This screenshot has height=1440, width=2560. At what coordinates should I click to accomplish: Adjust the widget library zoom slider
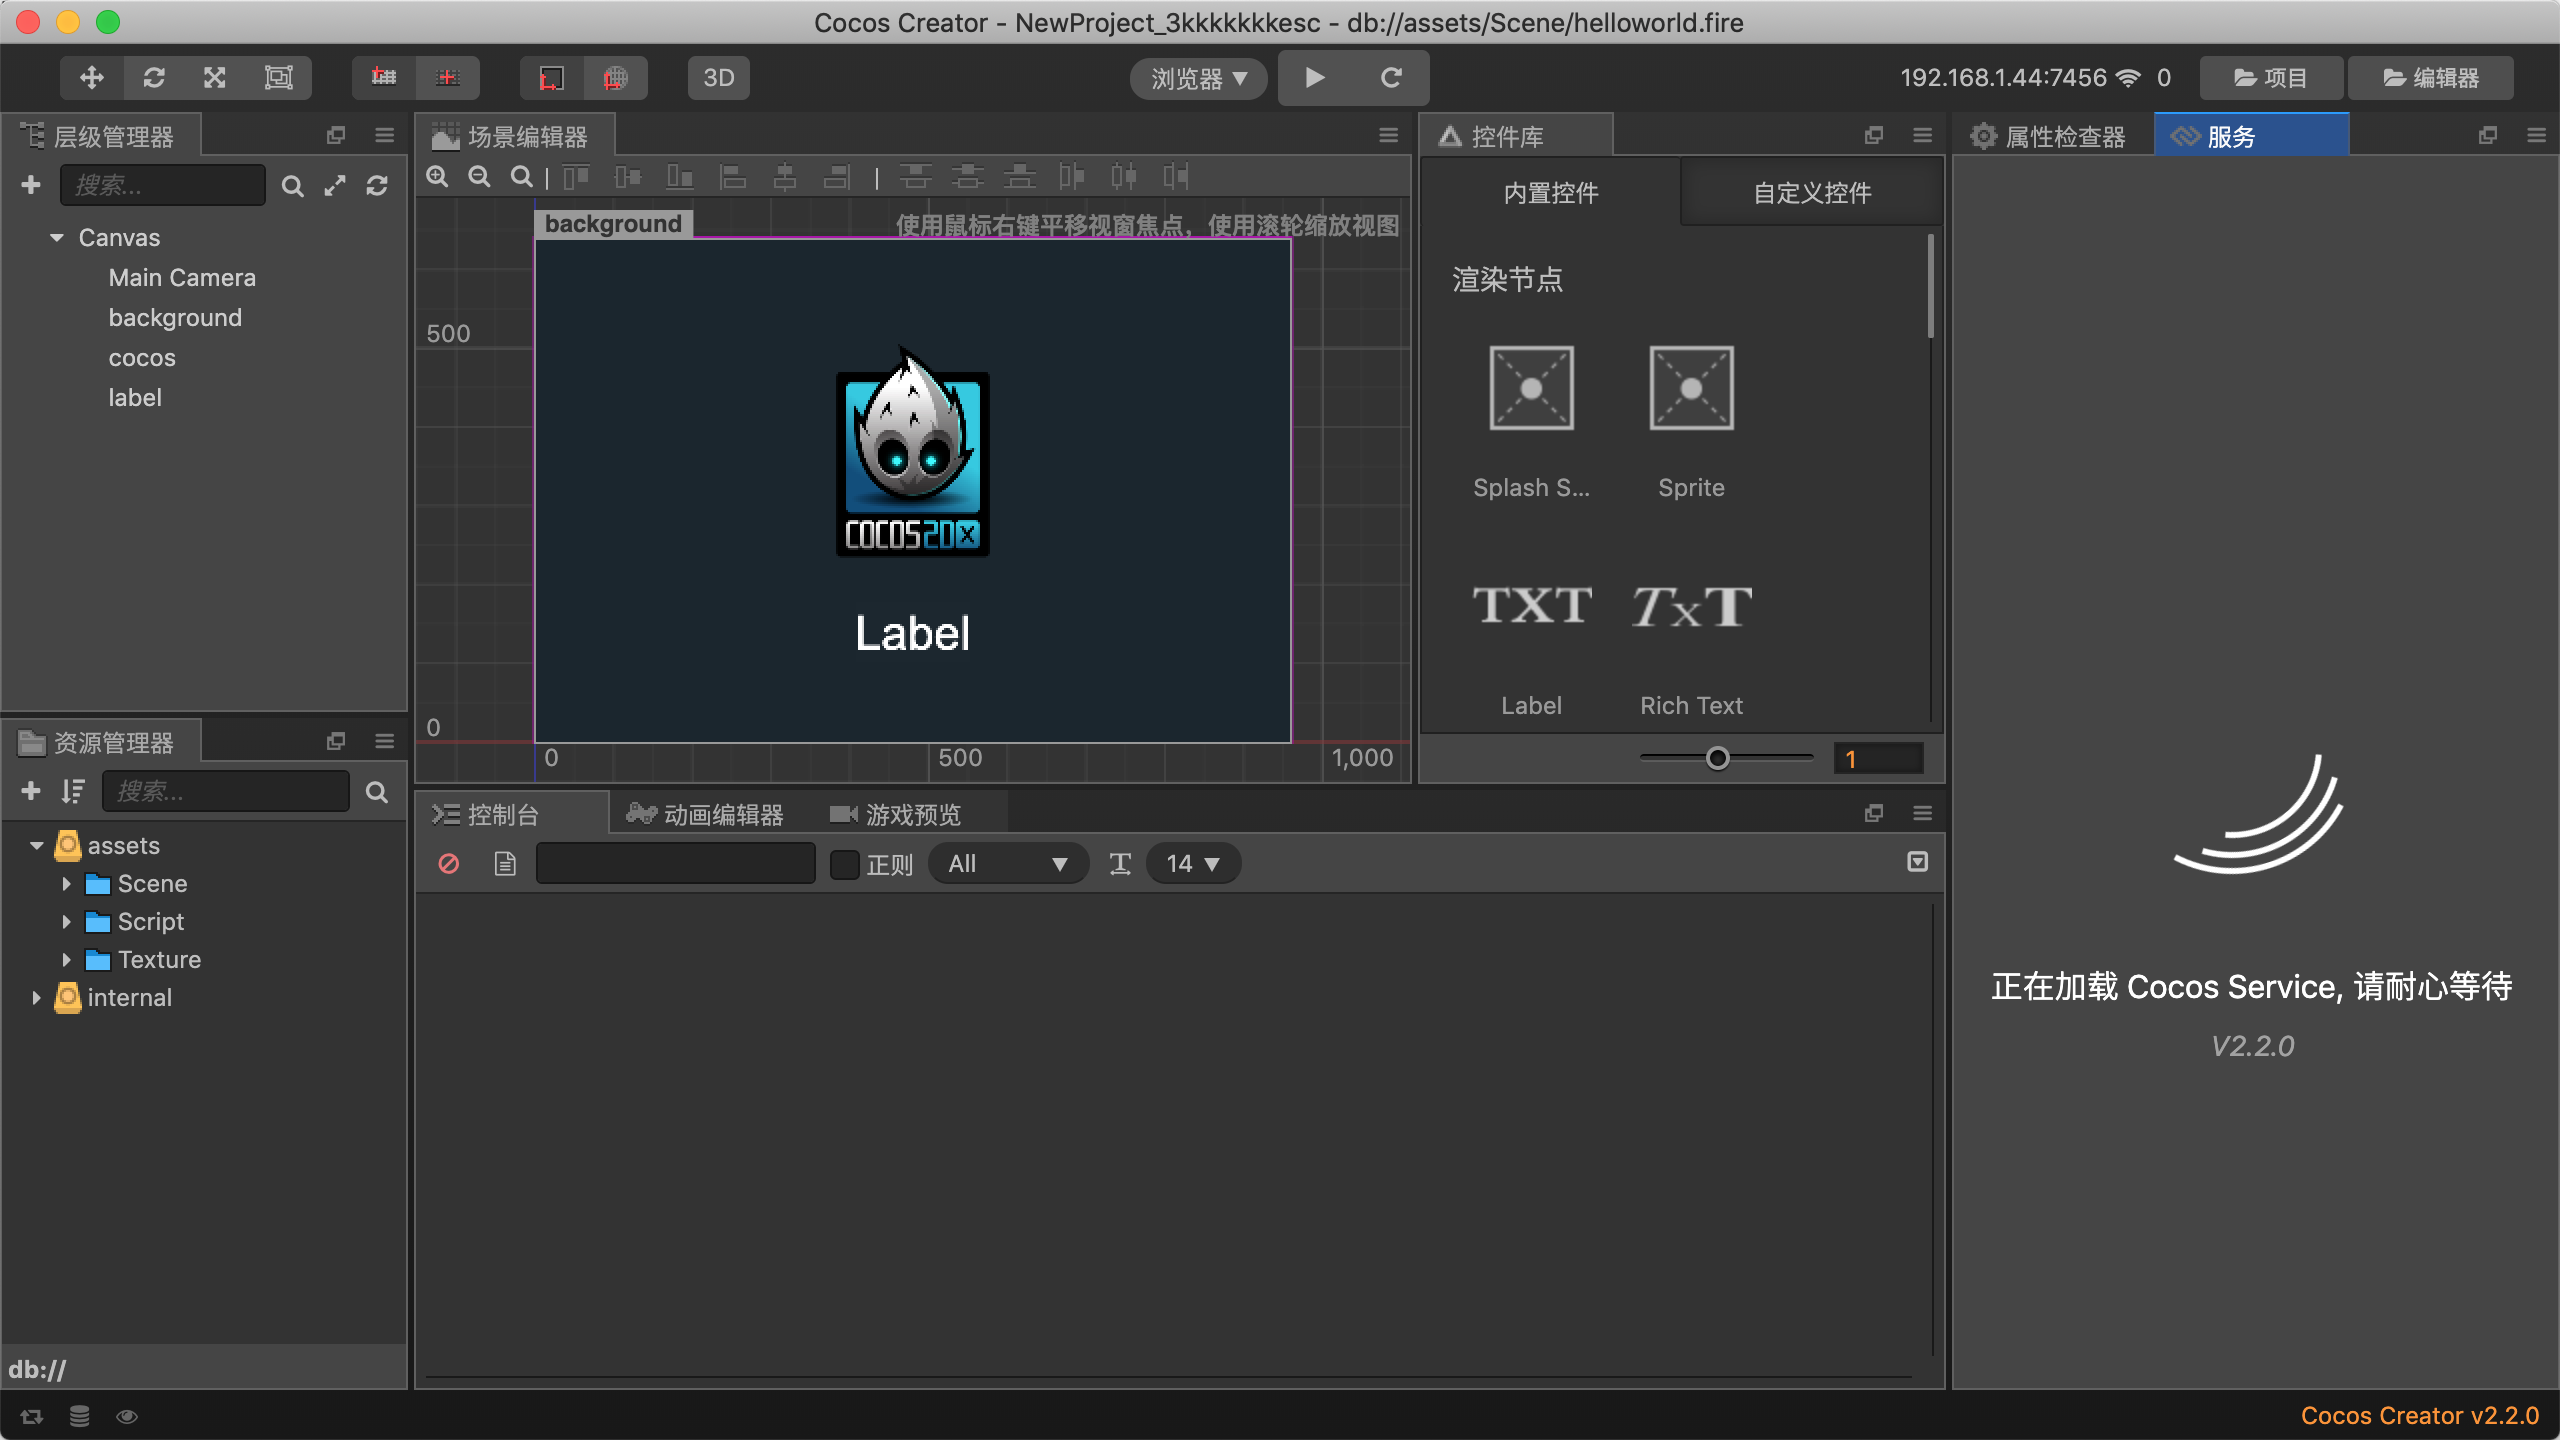[1717, 759]
